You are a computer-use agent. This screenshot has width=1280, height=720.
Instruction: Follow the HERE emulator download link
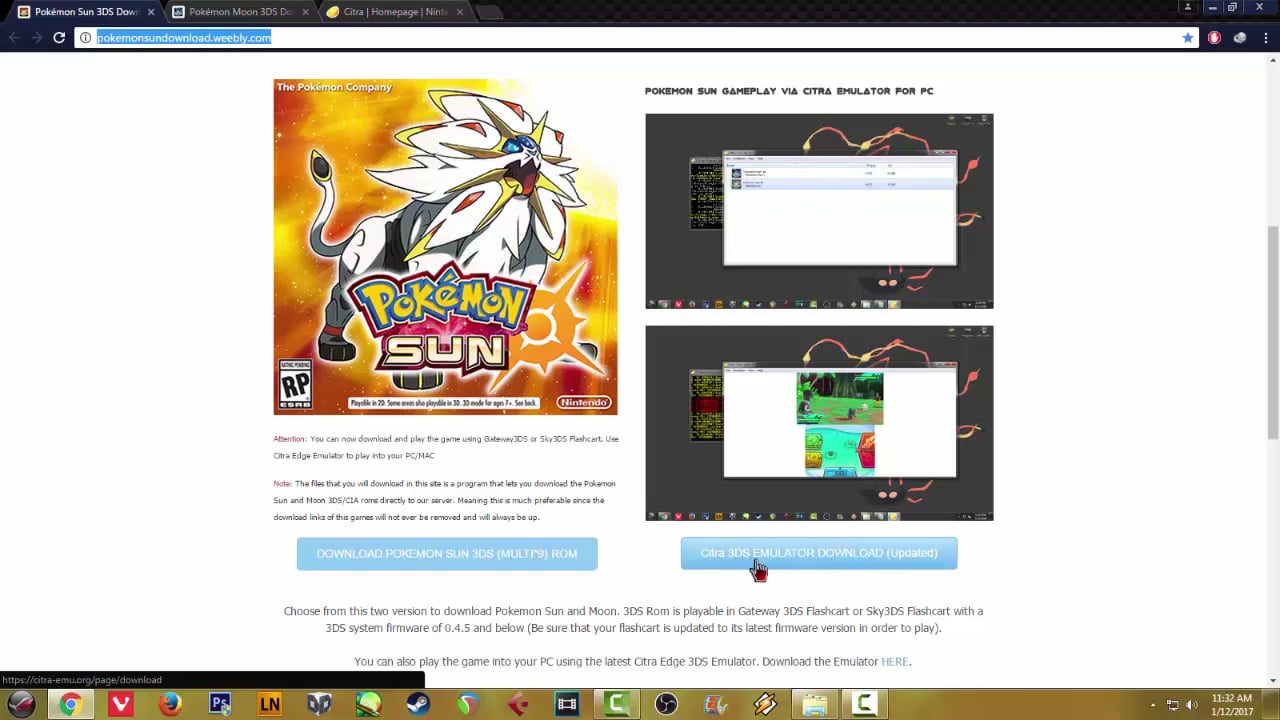(x=894, y=662)
